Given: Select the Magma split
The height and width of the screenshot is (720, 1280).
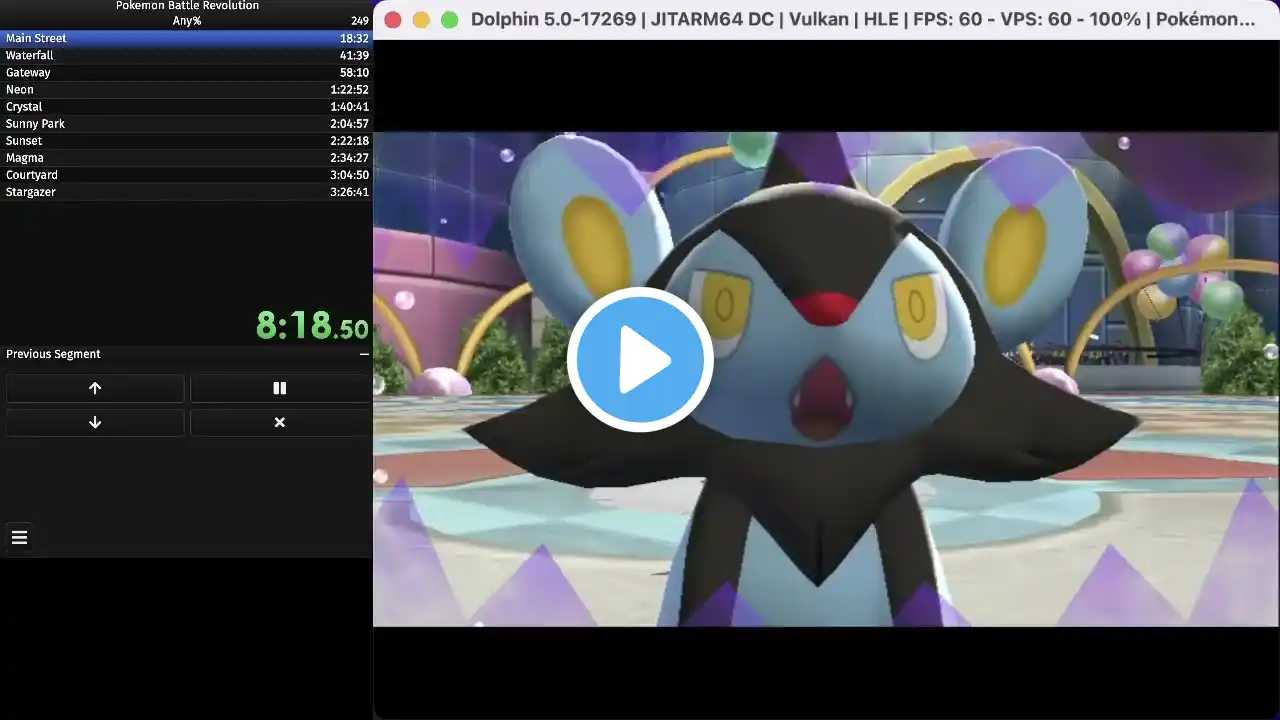Looking at the screenshot, I should (186, 157).
